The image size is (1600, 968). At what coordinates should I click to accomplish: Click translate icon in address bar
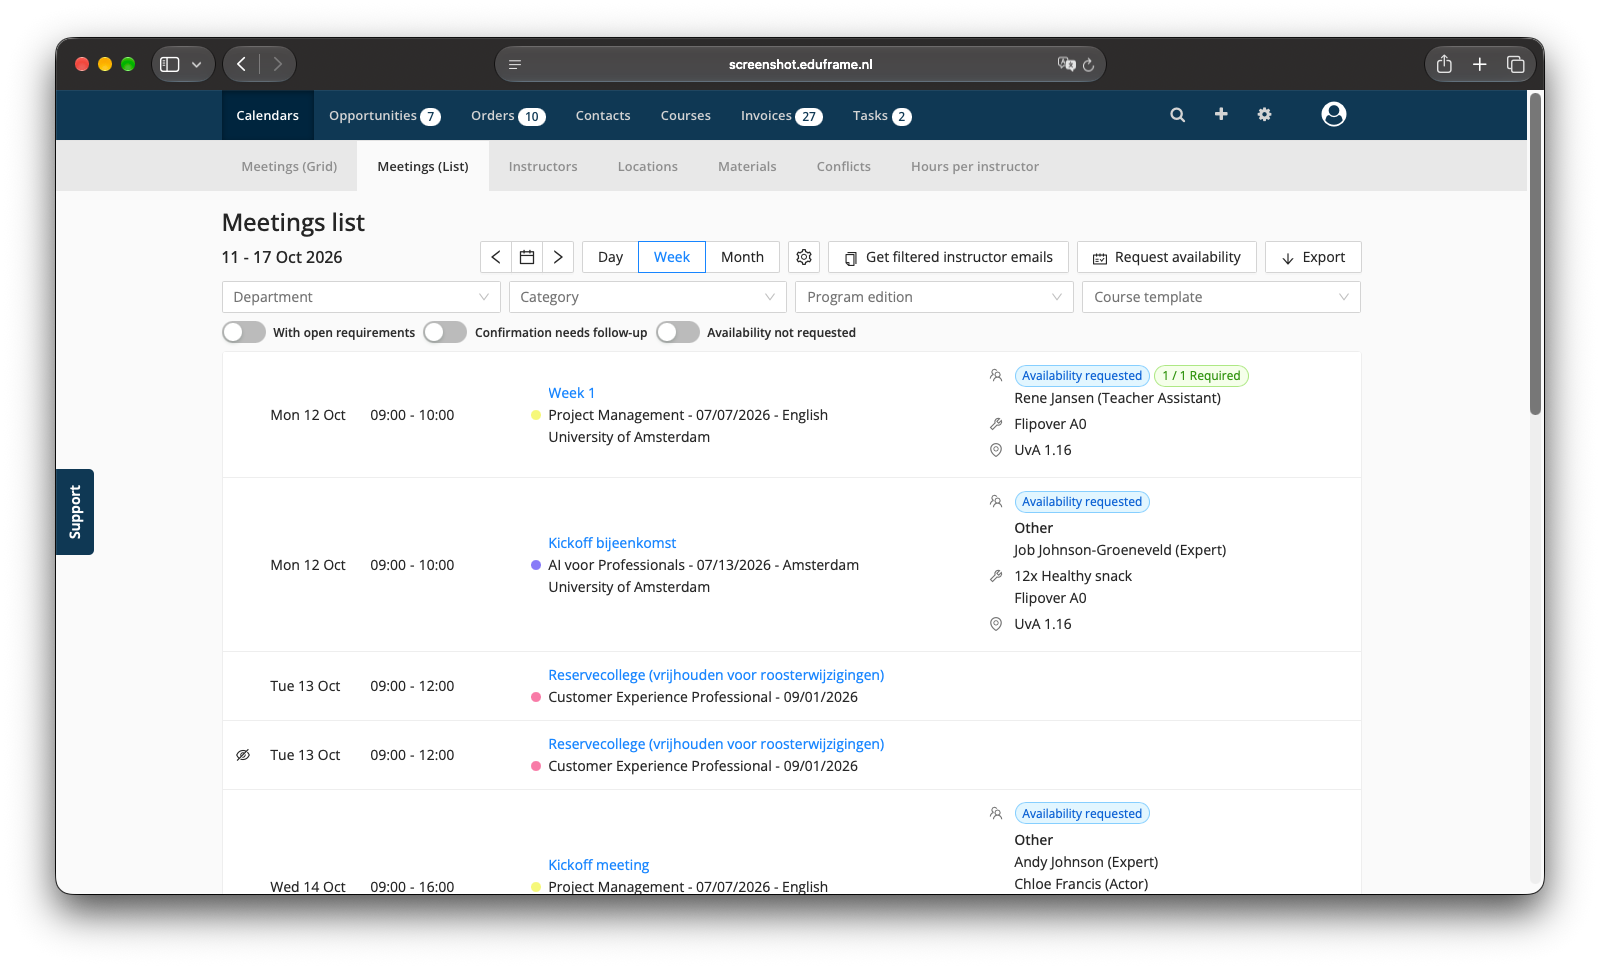click(x=1066, y=64)
